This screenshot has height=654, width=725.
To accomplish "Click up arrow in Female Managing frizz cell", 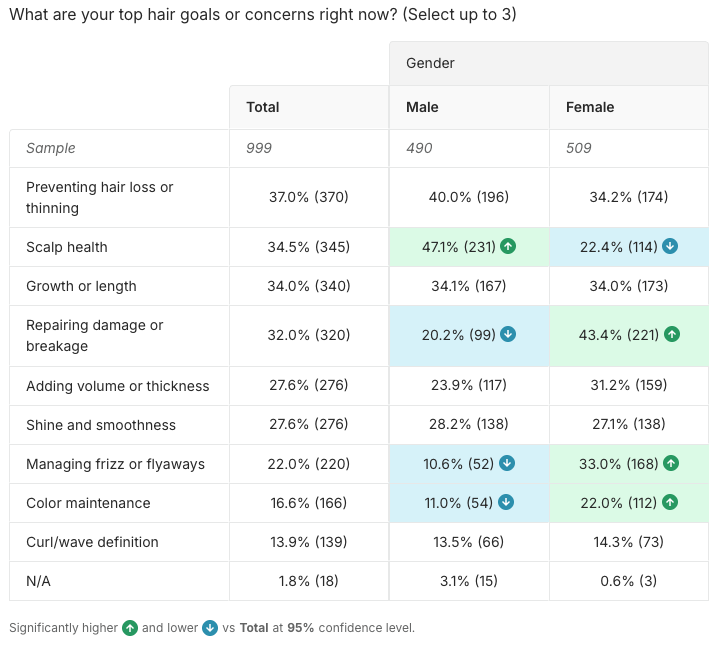I will pos(671,464).
